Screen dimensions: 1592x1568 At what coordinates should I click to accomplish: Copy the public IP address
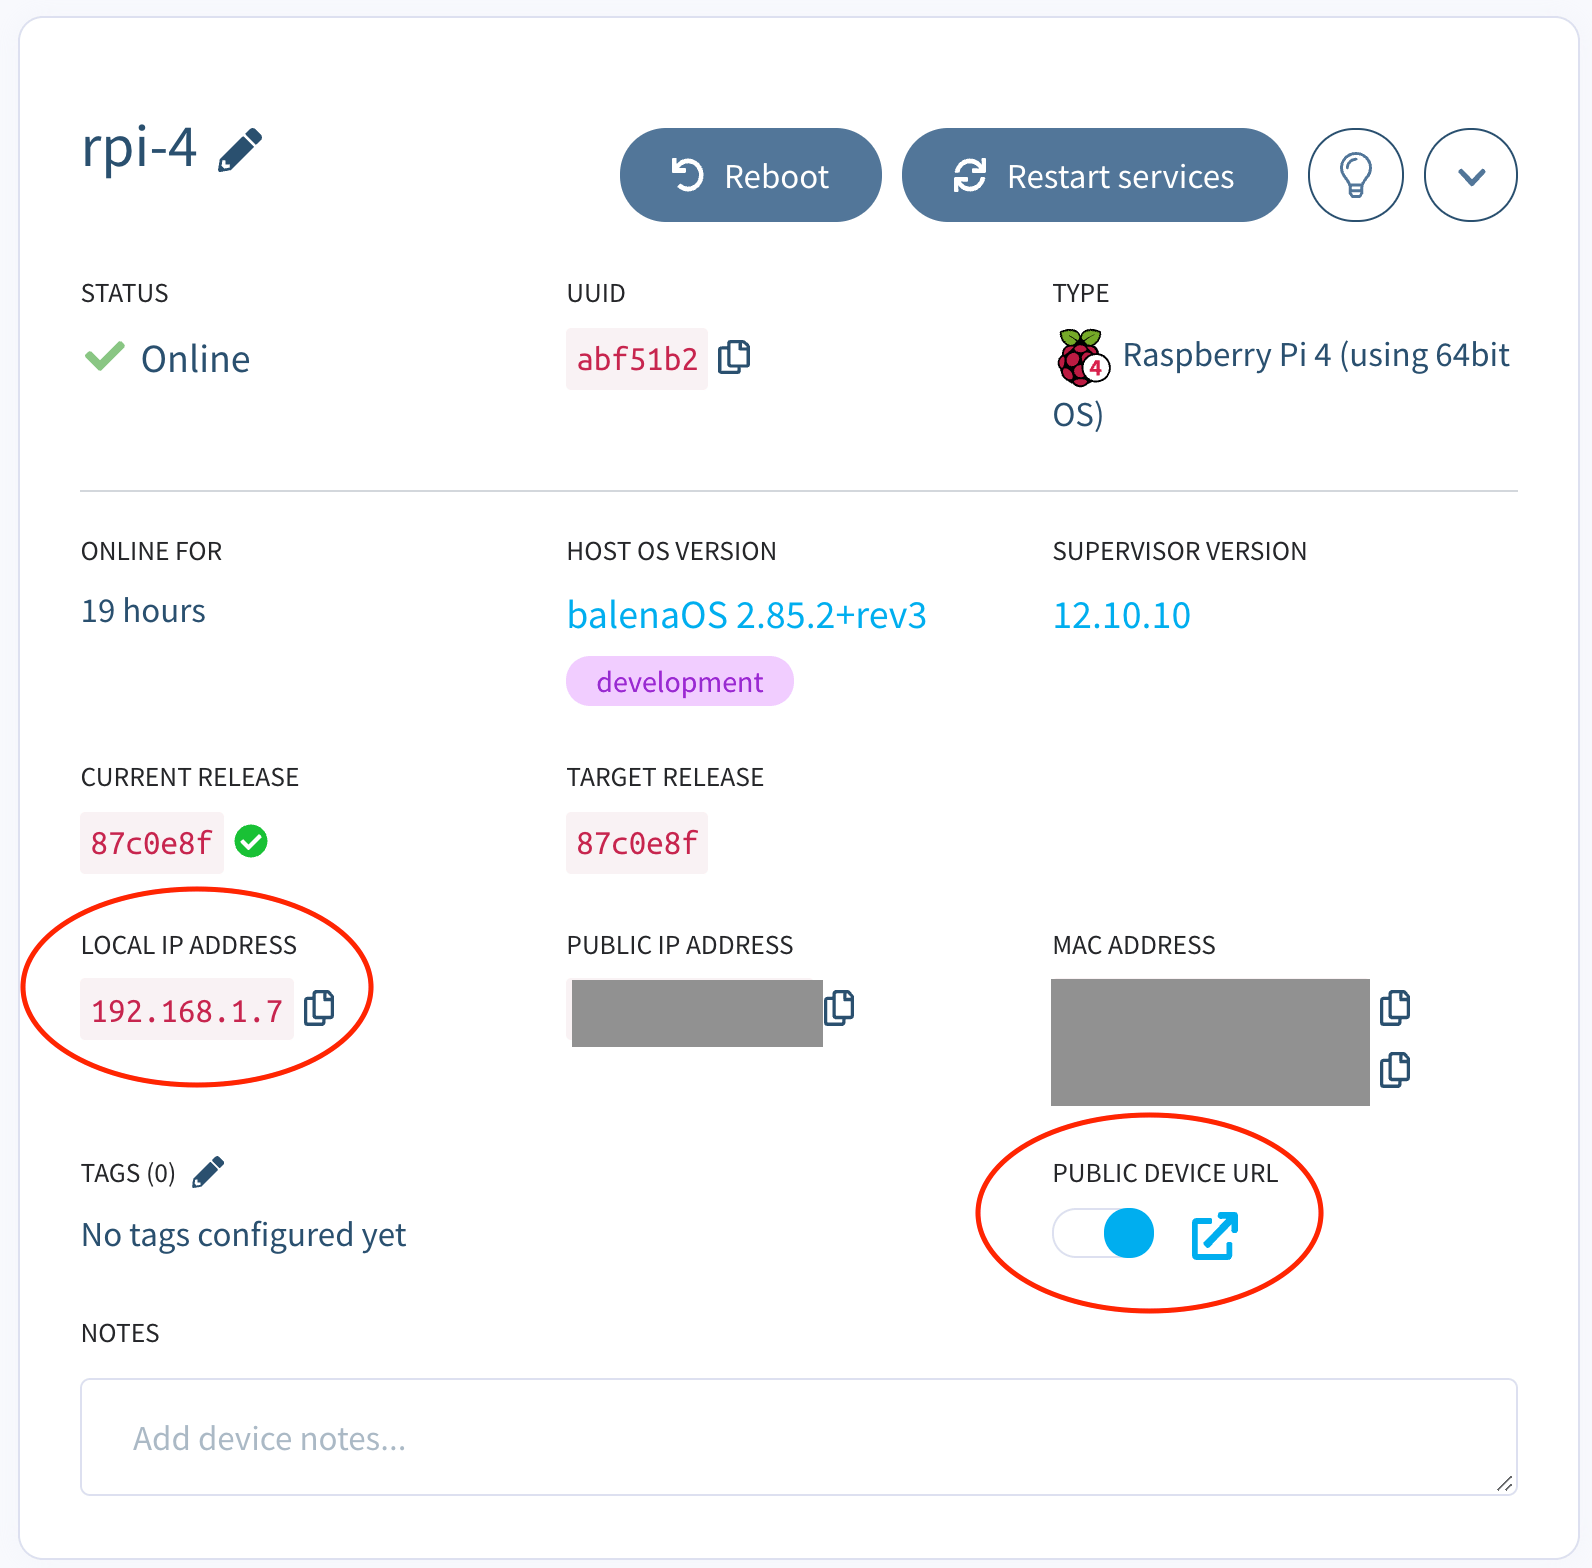839,1008
